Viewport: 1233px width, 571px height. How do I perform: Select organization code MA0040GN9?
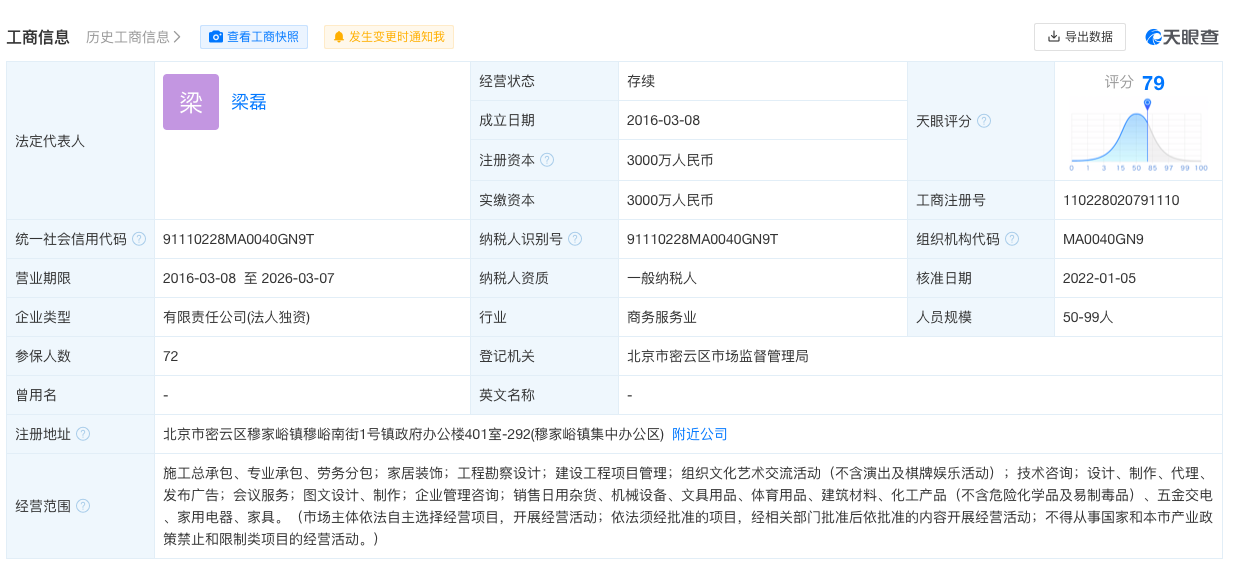pos(1103,239)
